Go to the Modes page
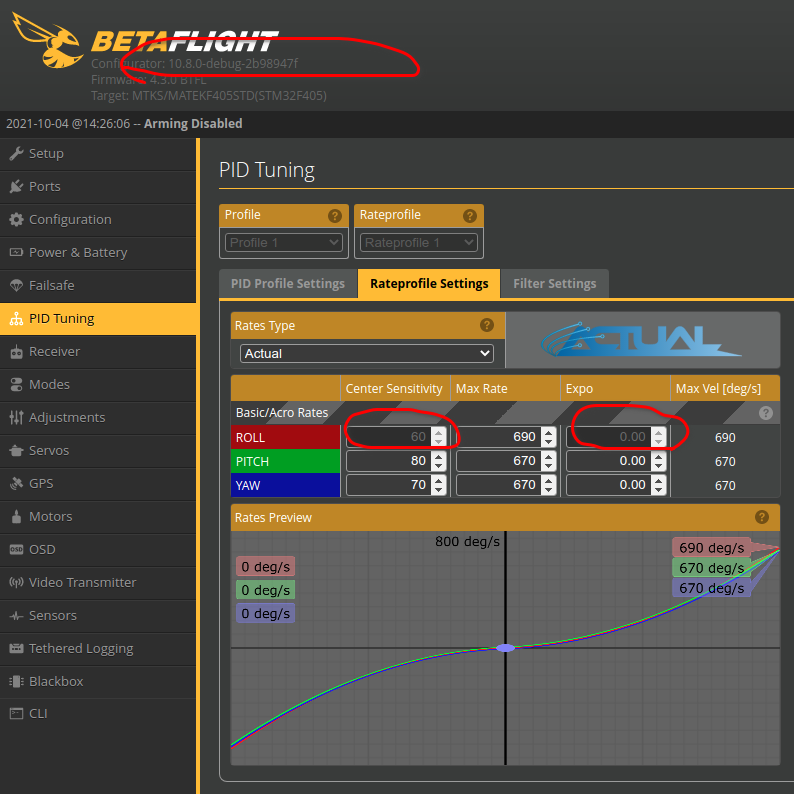The height and width of the screenshot is (794, 794). 98,384
